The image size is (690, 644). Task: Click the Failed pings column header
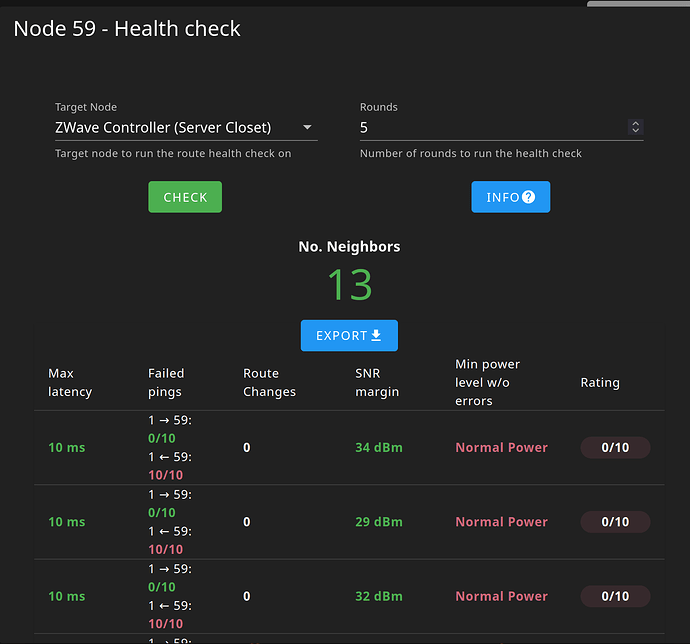pyautogui.click(x=166, y=382)
